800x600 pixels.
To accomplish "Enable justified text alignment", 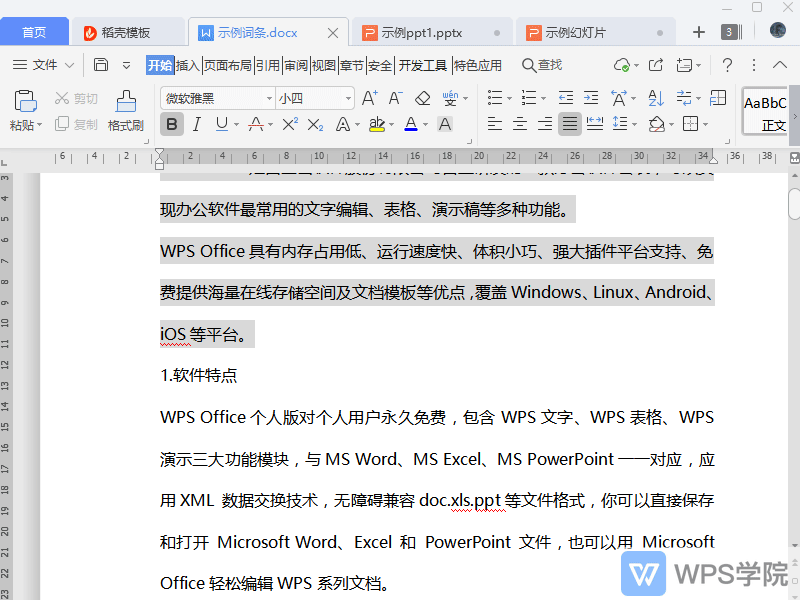I will coord(570,125).
